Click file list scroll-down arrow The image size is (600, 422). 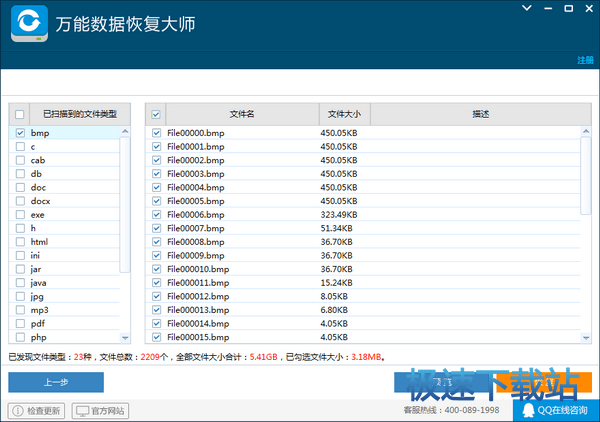[586, 338]
